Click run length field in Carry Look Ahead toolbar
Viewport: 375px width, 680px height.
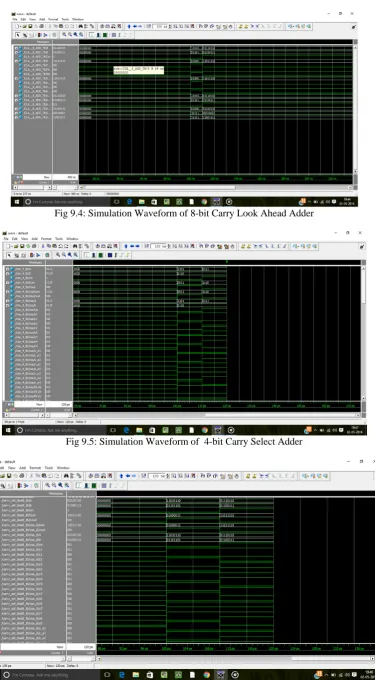pyautogui.click(x=160, y=26)
